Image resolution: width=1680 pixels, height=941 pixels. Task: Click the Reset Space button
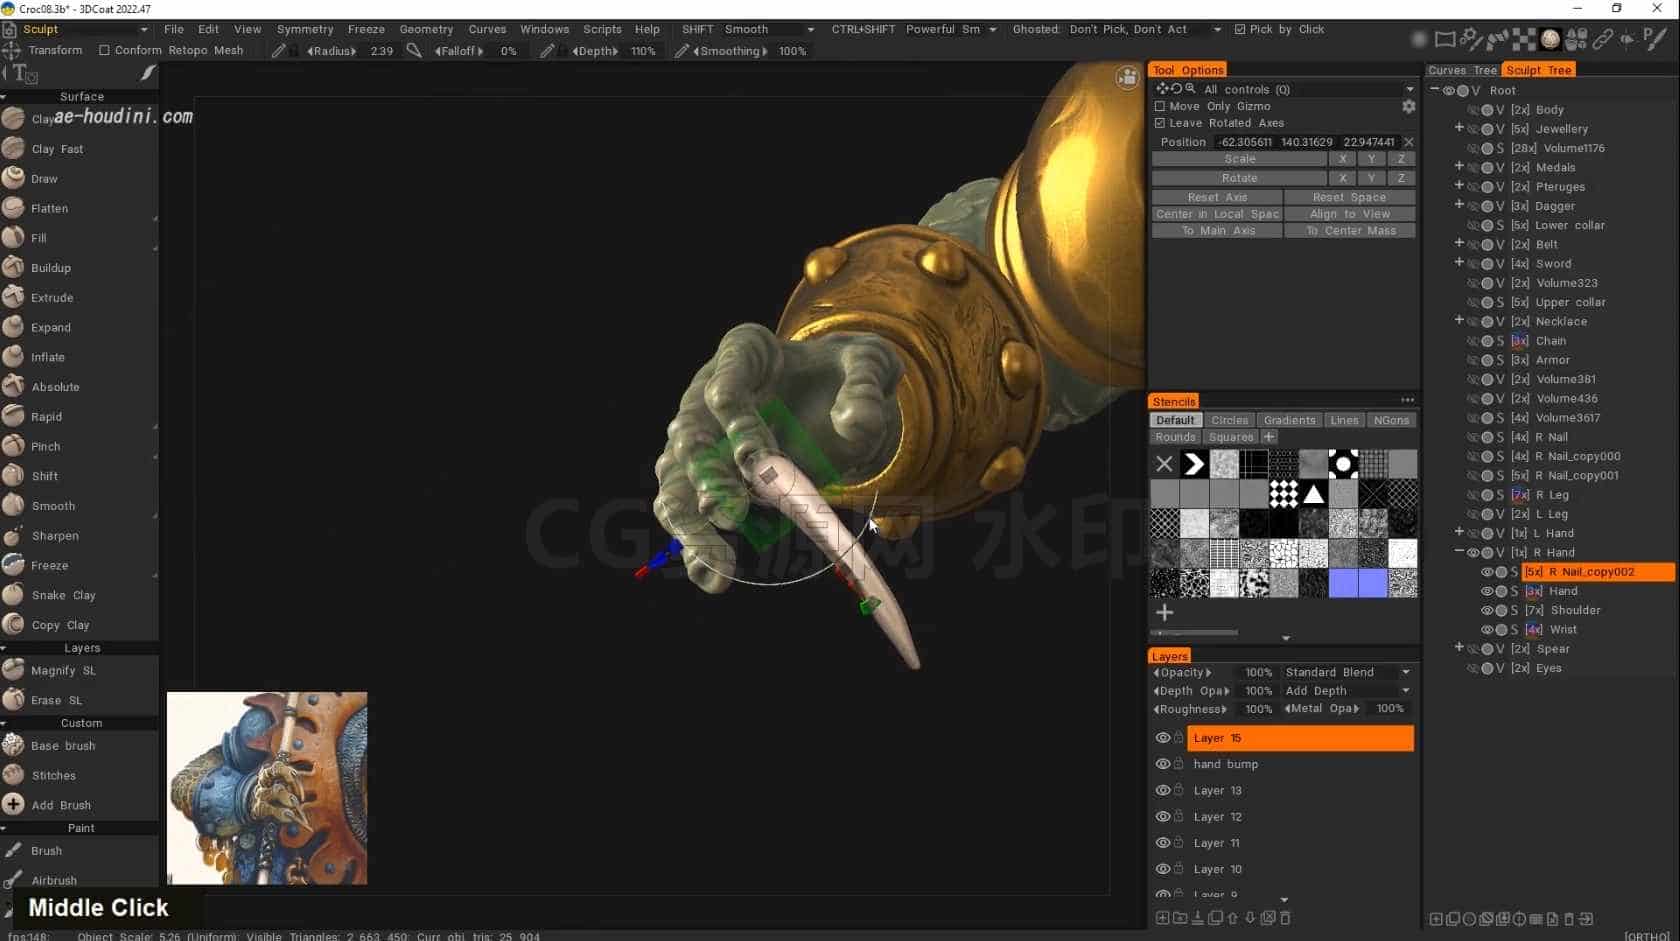pos(1349,197)
